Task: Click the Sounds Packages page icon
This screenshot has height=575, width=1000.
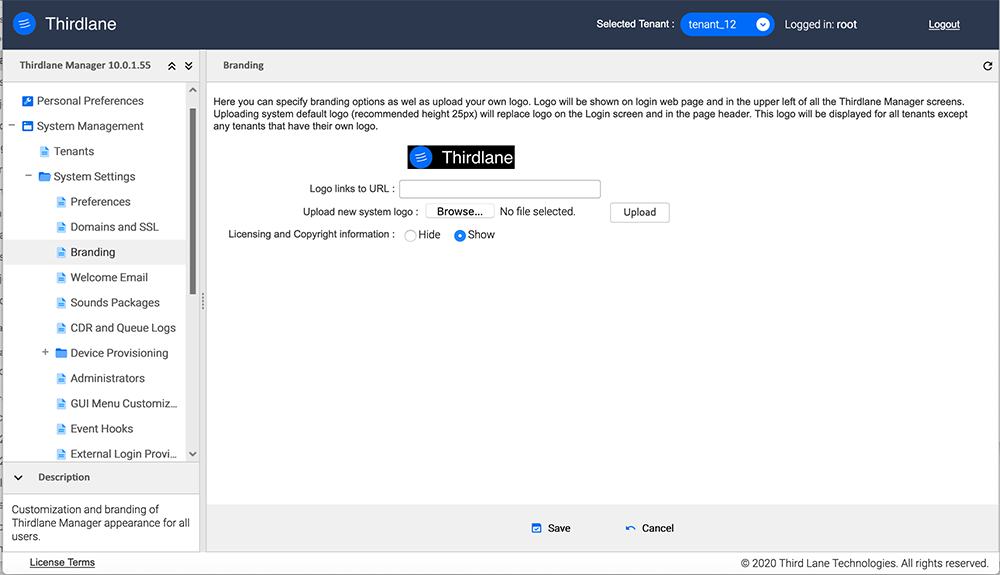Action: (x=61, y=303)
